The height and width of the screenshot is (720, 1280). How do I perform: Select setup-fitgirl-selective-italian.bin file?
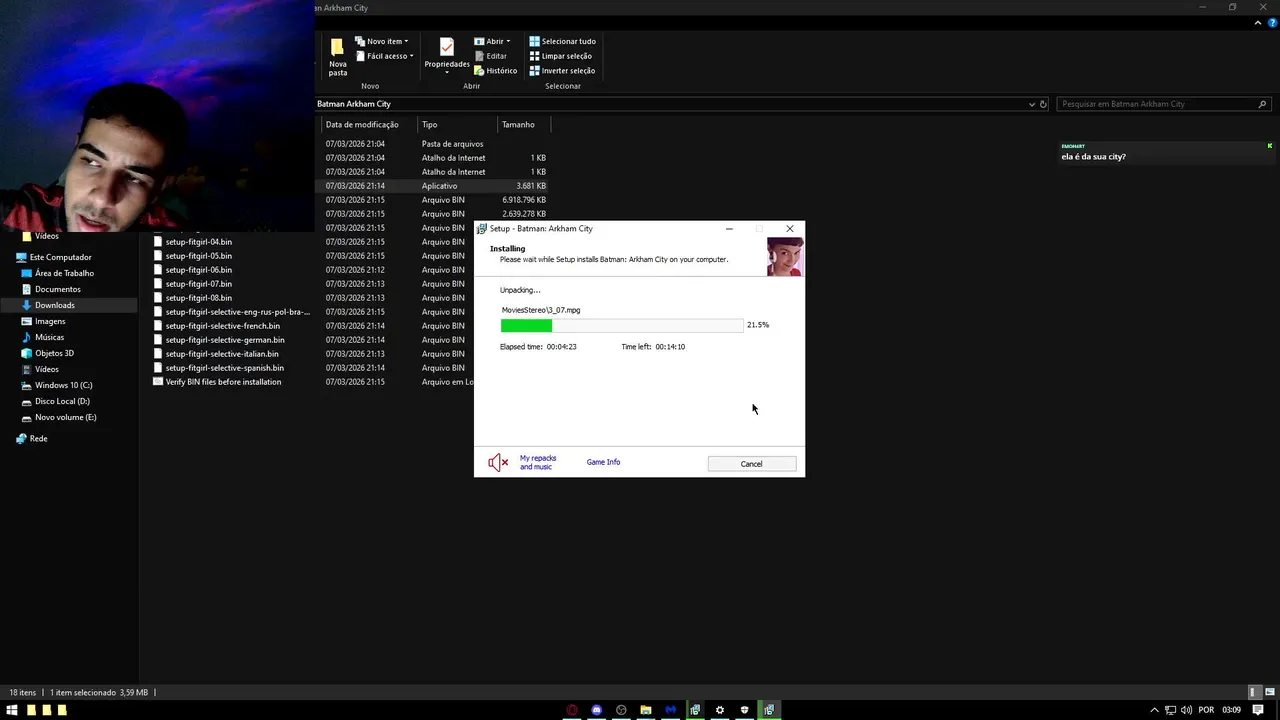(222, 354)
